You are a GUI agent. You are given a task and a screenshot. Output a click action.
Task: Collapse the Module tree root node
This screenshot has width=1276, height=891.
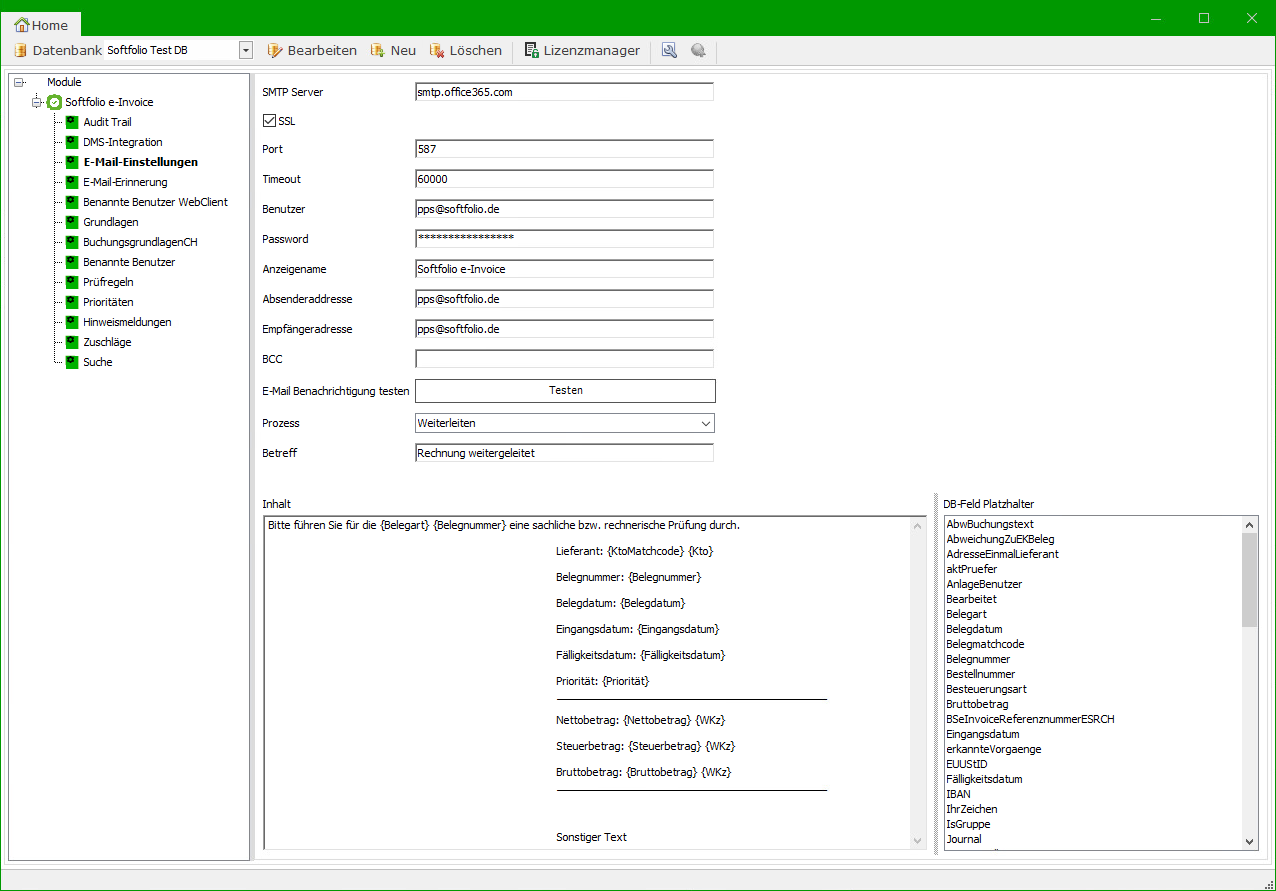click(19, 82)
